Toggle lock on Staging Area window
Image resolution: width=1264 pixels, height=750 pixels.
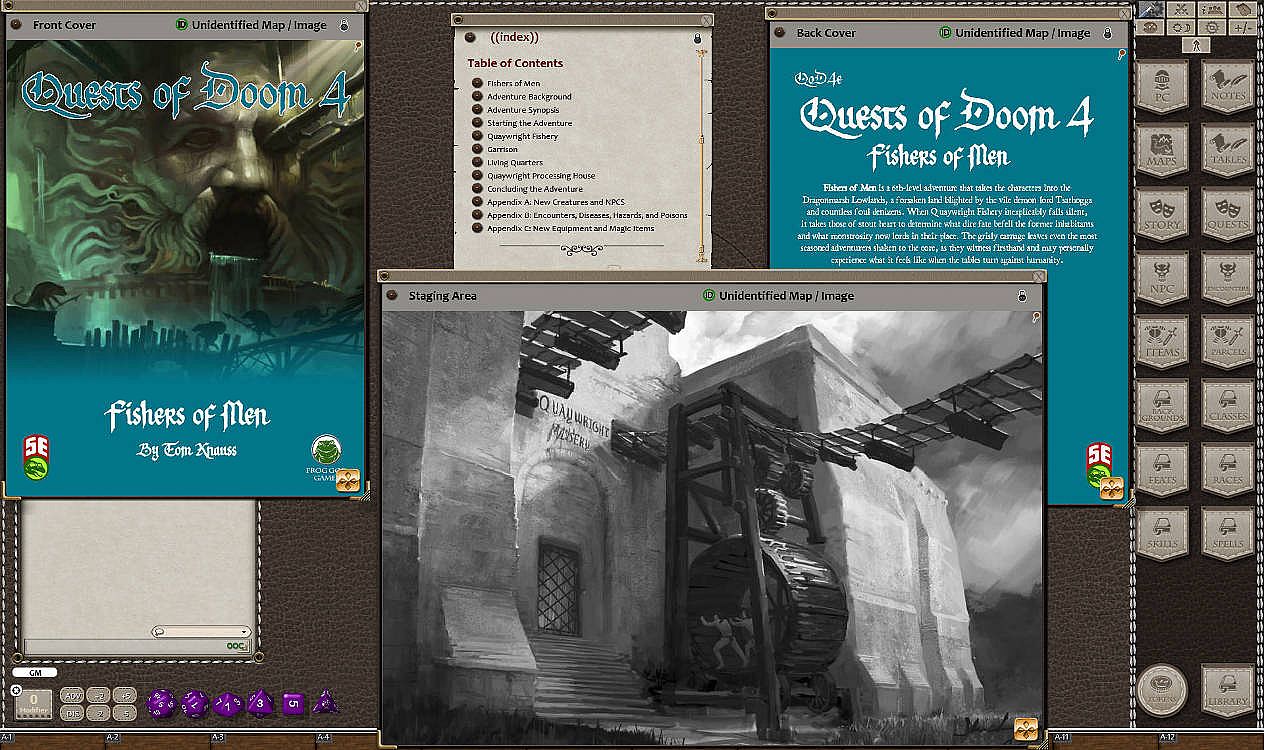[x=1022, y=296]
